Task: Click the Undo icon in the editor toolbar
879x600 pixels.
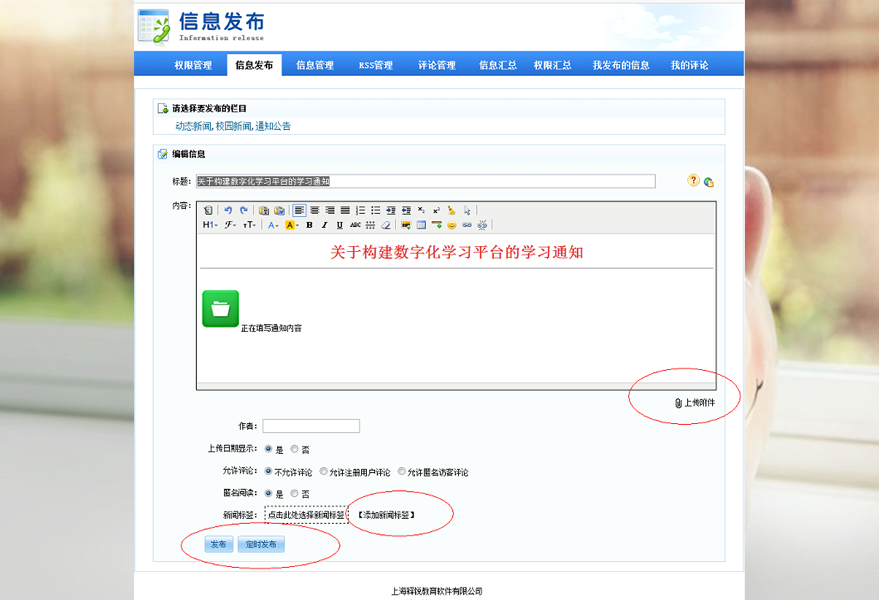Action: [229, 211]
